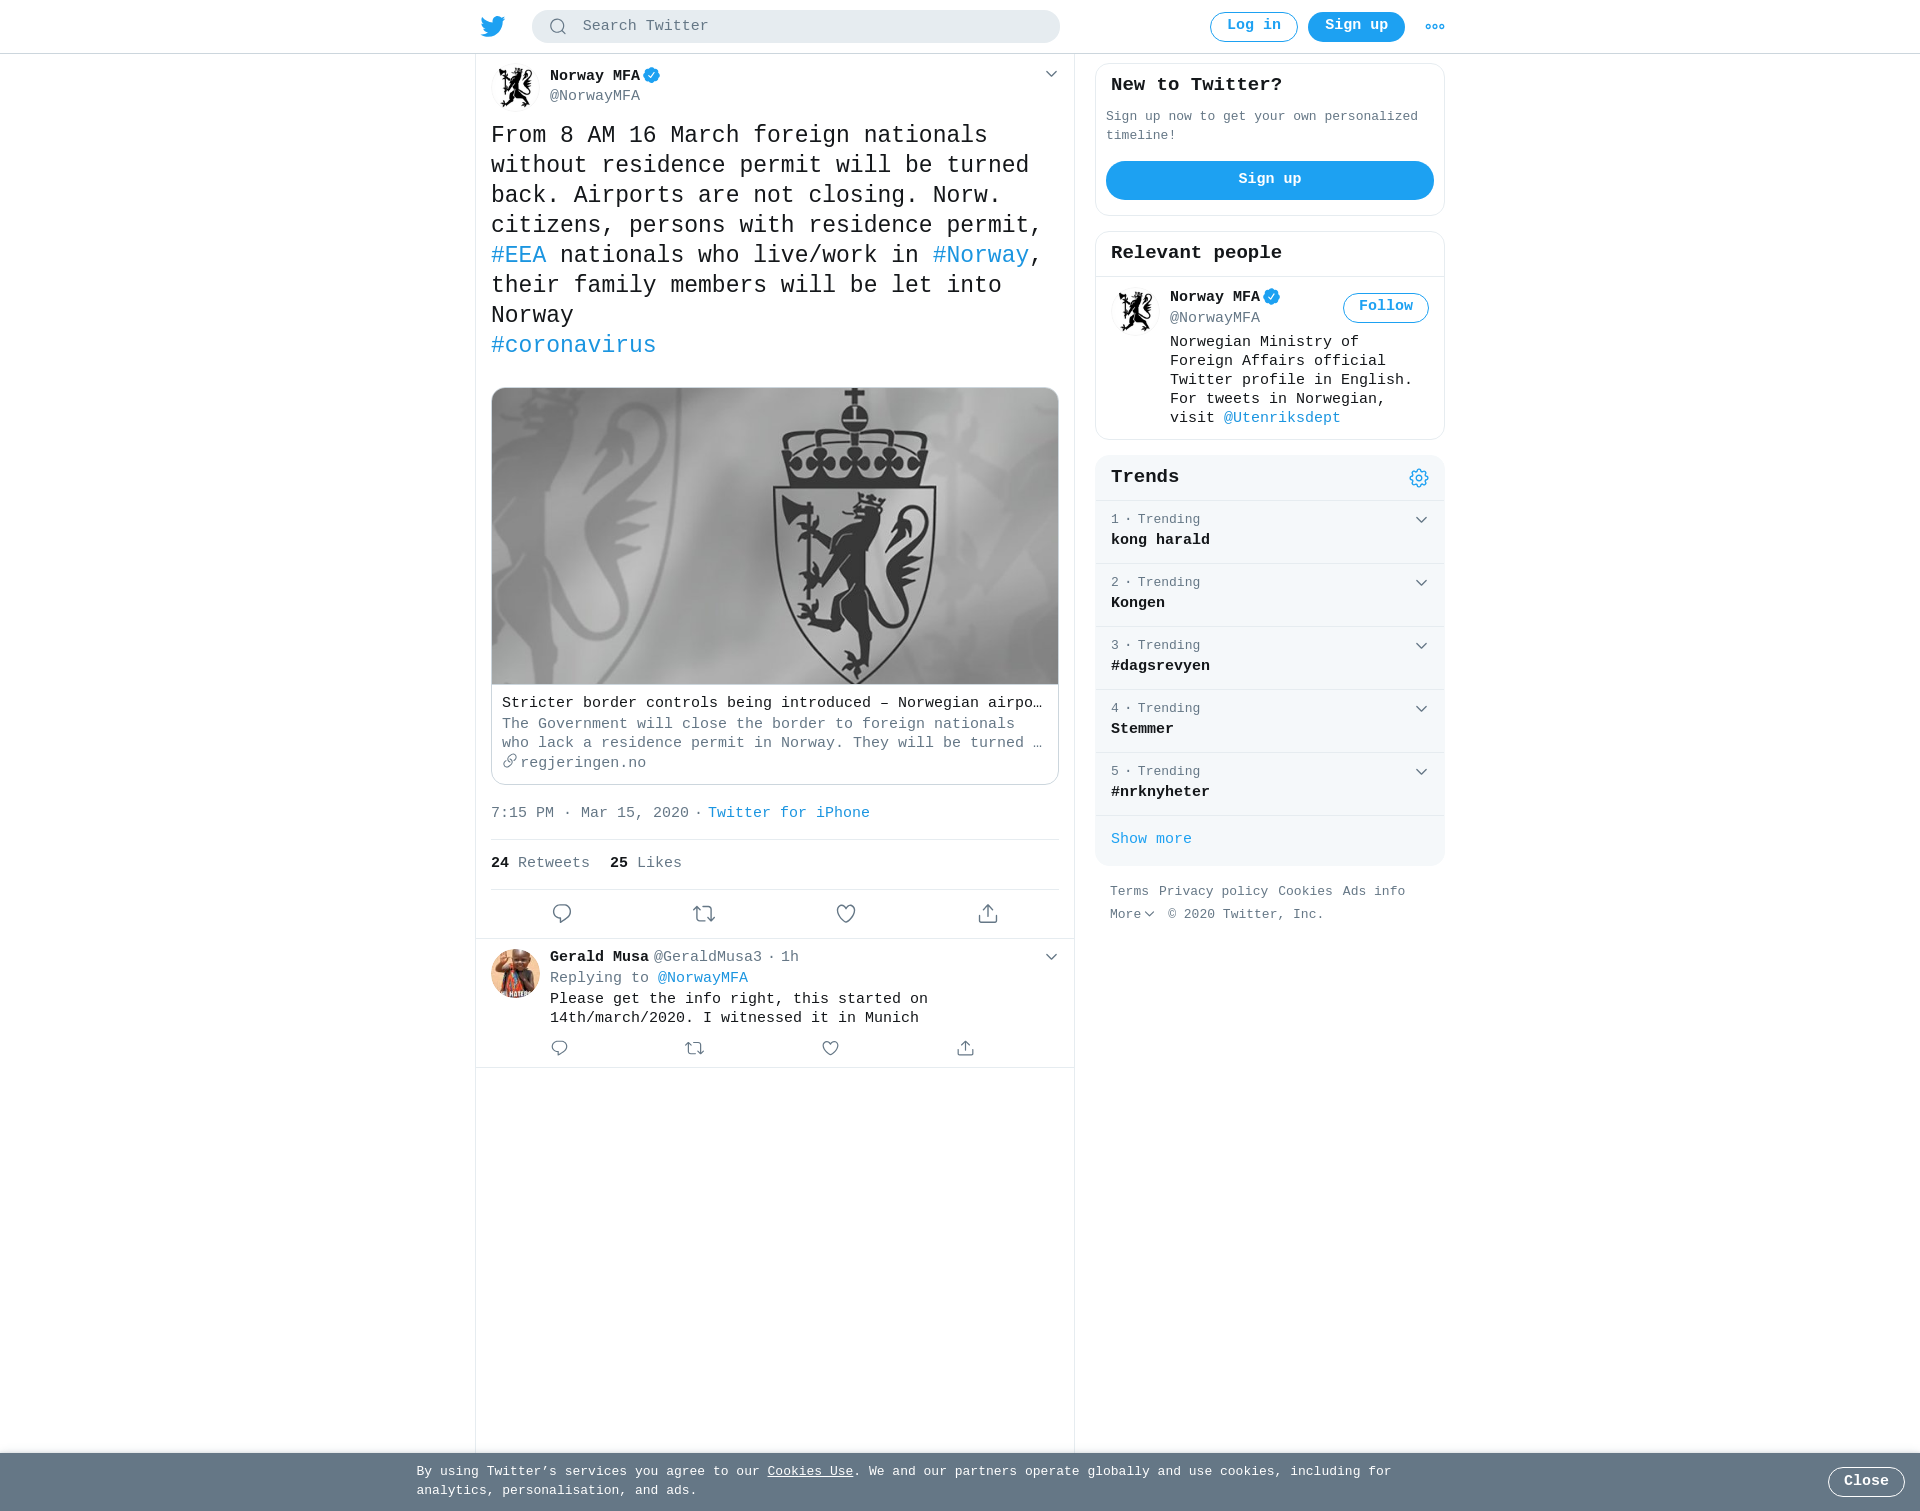Screen dimensions: 1920x1511
Task: Expand the More footer menu
Action: click(x=1132, y=915)
